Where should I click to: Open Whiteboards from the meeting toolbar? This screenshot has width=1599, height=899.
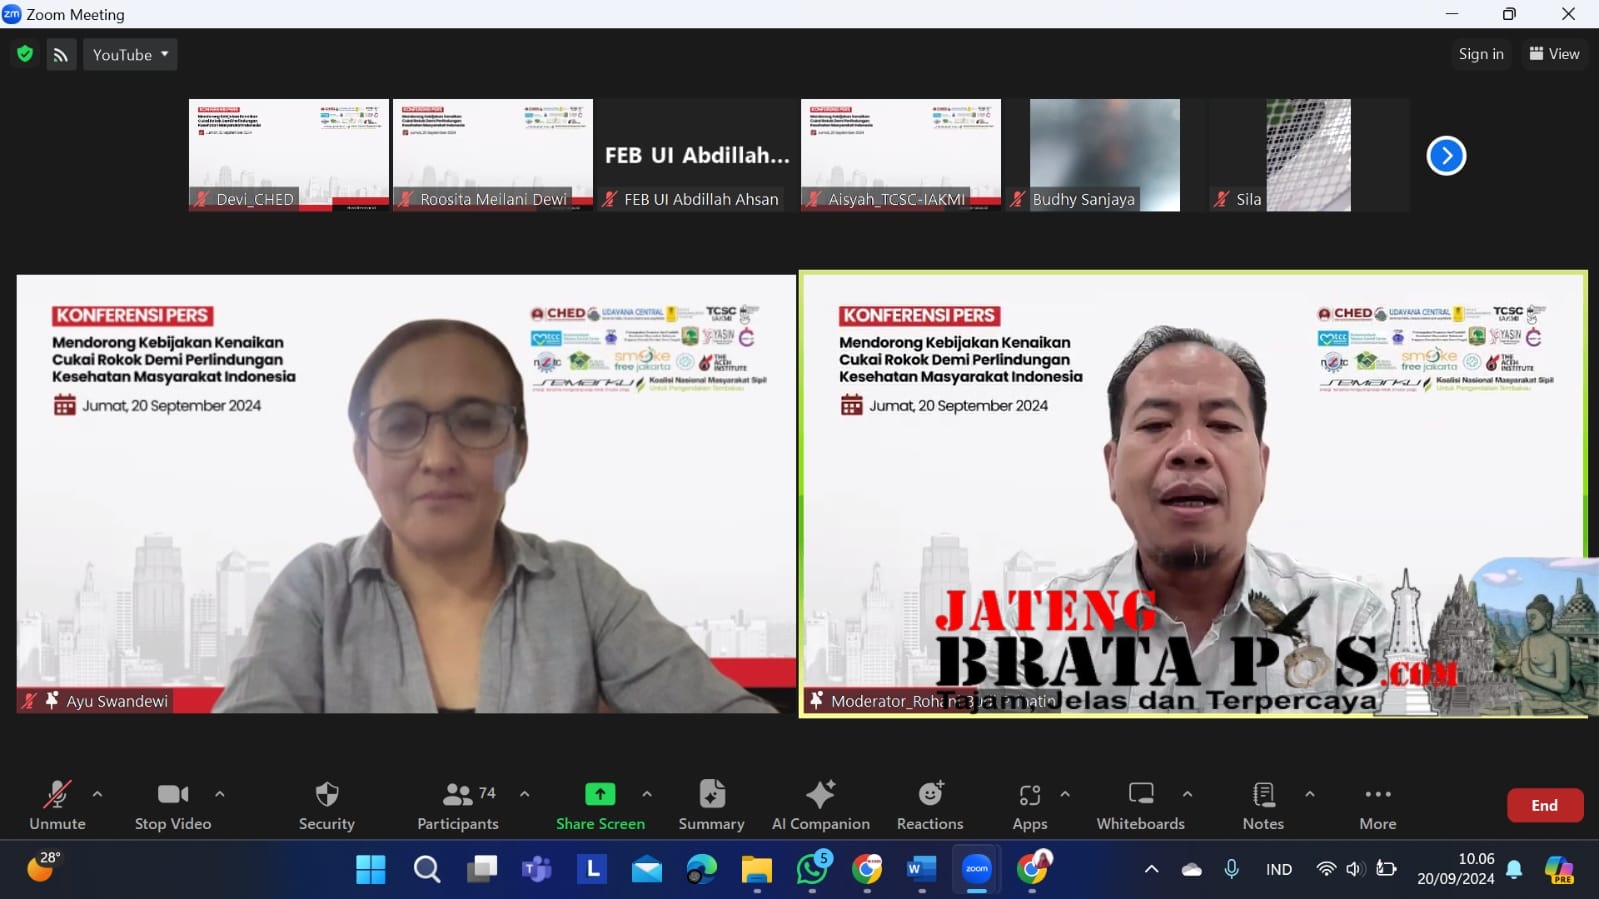coord(1140,795)
